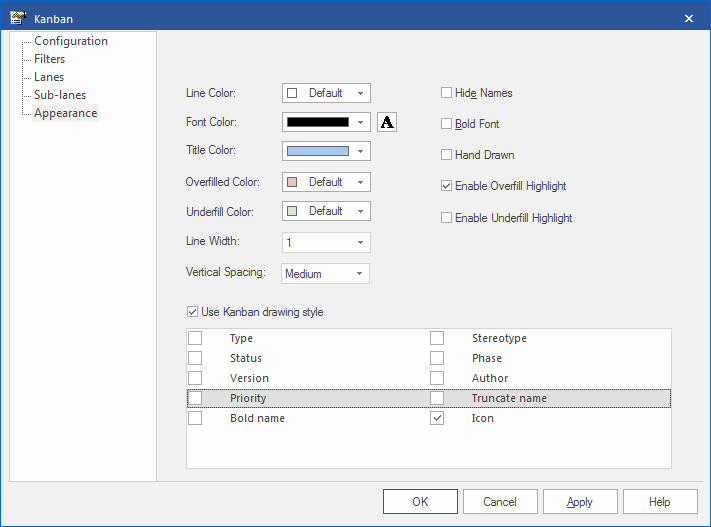Click the font style 'A' icon button
711x527 pixels.
pos(387,122)
